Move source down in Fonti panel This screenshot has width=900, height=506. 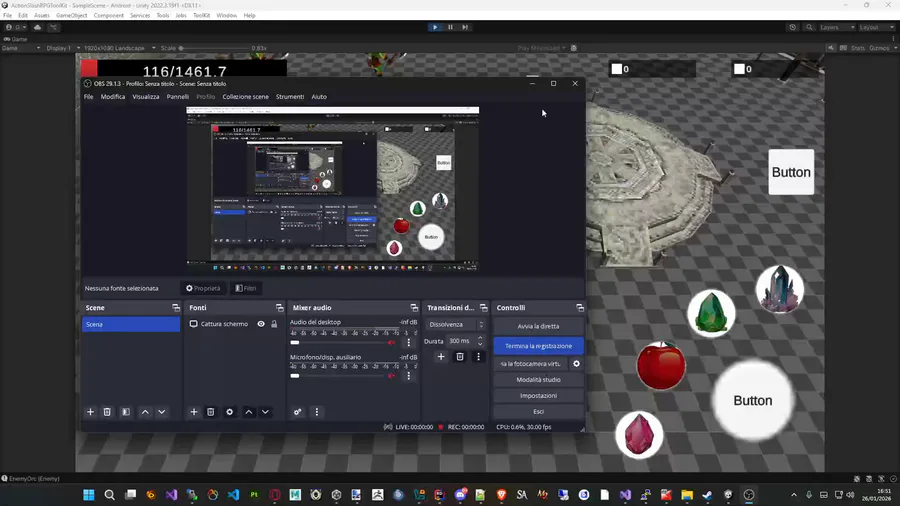(x=265, y=412)
